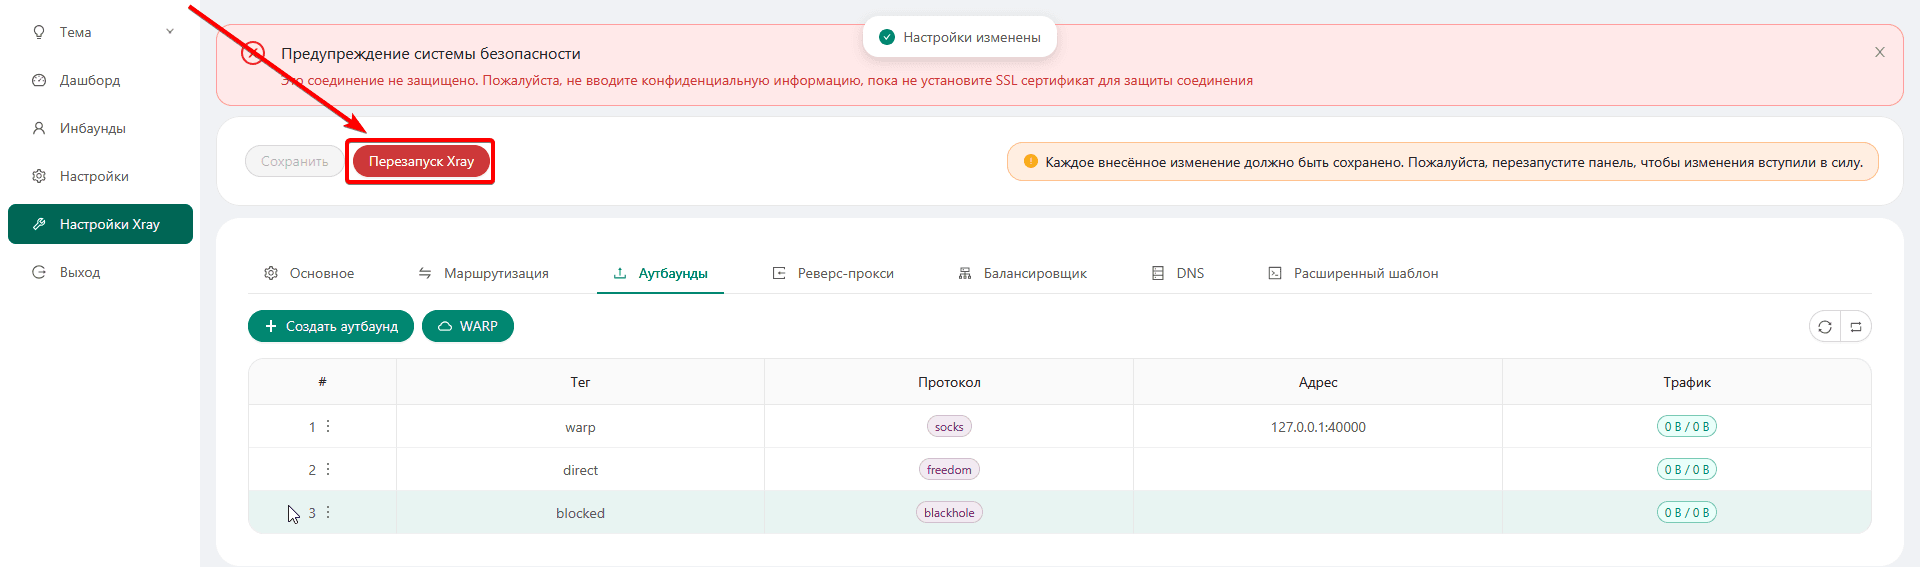Click Выход to log out
This screenshot has width=1920, height=567.
click(80, 272)
